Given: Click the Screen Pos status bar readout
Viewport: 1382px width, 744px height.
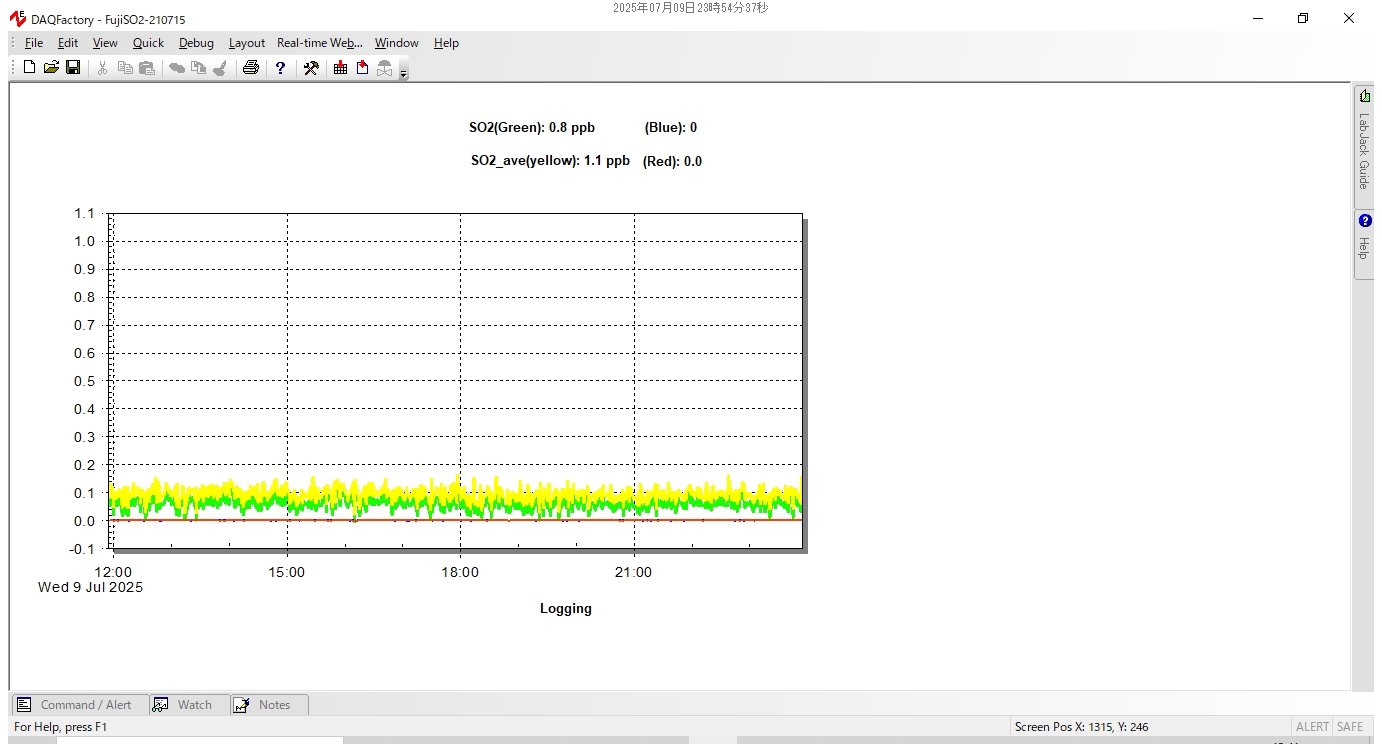Looking at the screenshot, I should (1081, 727).
